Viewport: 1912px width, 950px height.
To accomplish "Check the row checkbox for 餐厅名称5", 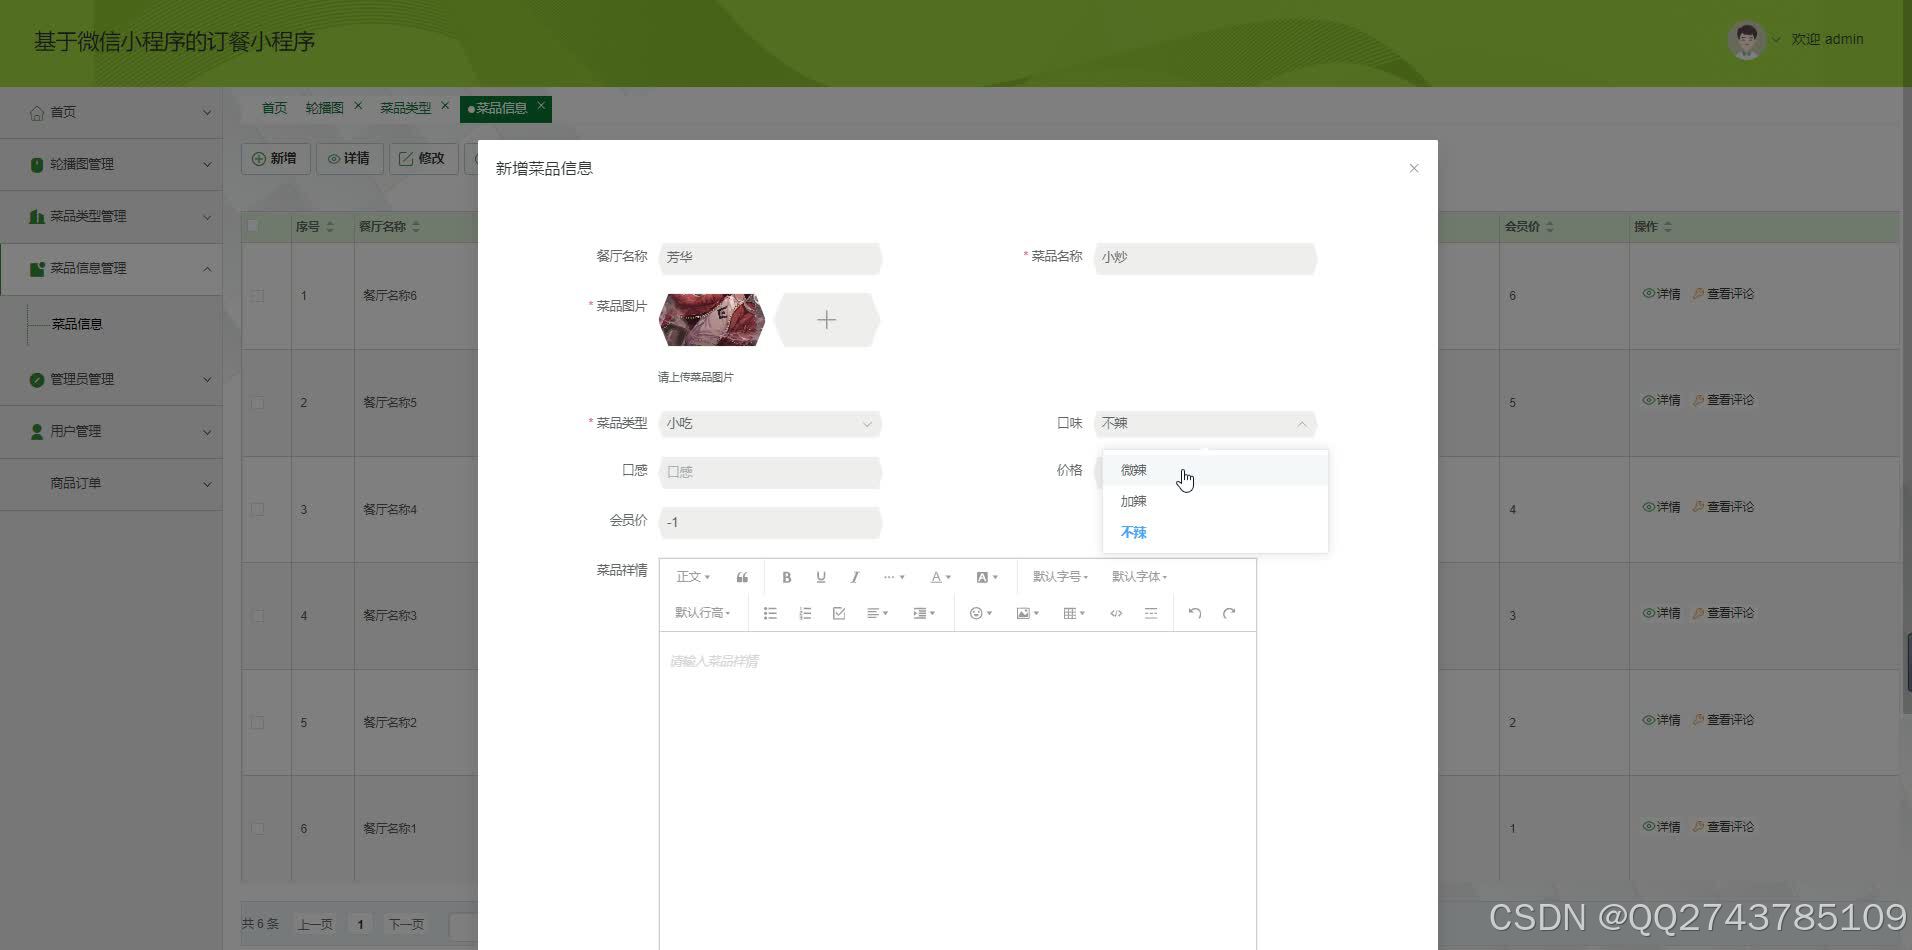I will click(x=258, y=403).
